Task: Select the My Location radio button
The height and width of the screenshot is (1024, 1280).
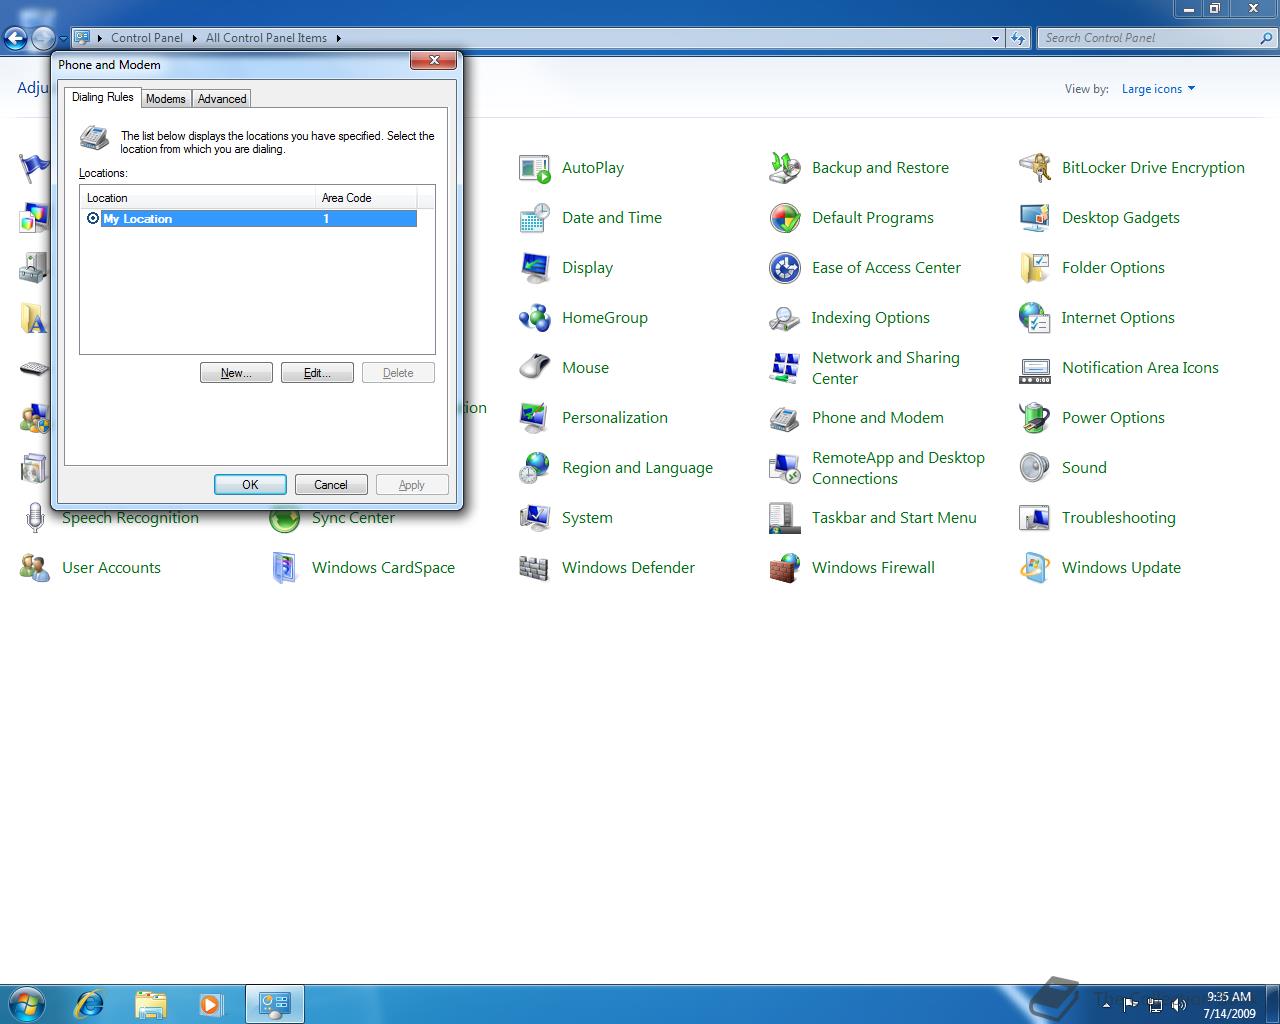Action: [x=93, y=218]
